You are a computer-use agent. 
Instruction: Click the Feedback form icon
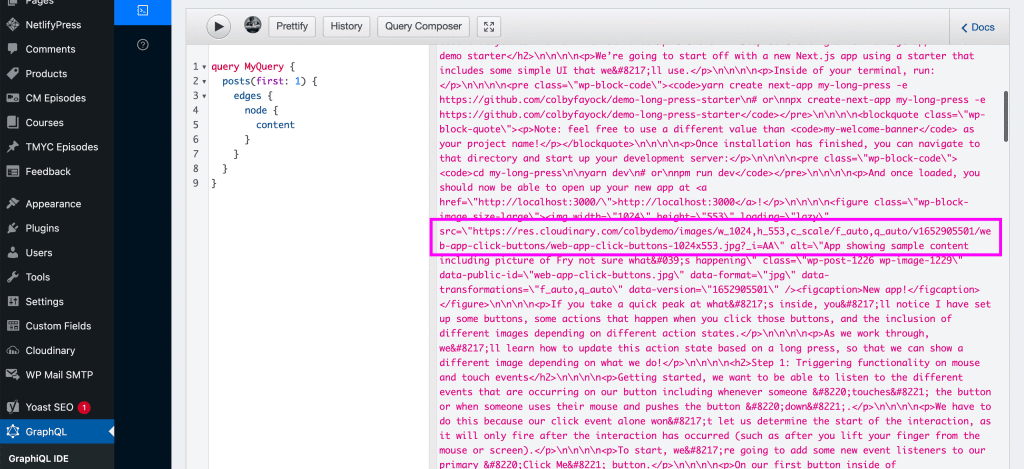coord(12,172)
